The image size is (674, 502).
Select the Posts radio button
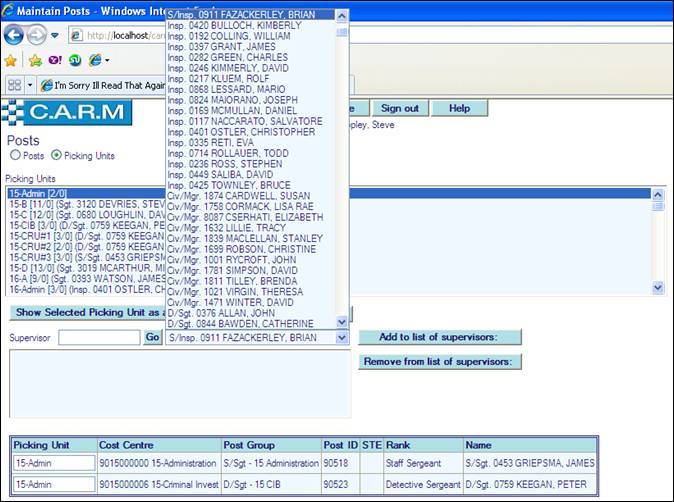(x=15, y=155)
